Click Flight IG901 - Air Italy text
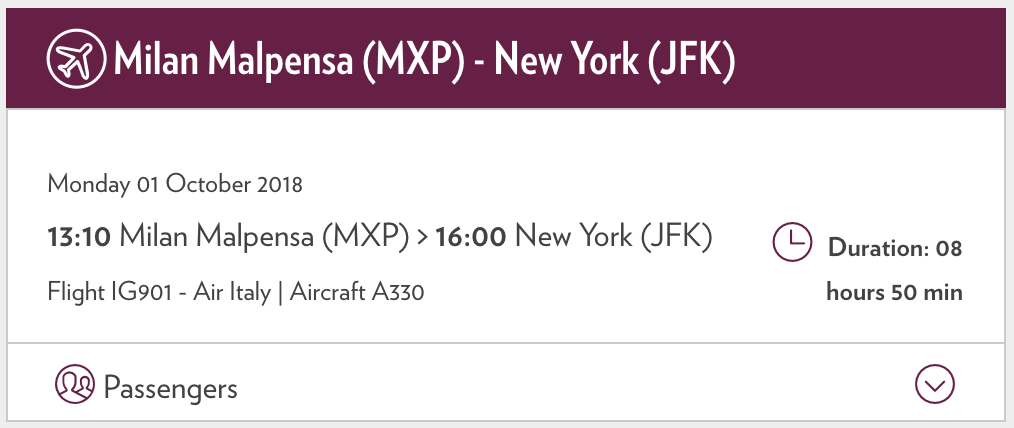 [x=159, y=293]
